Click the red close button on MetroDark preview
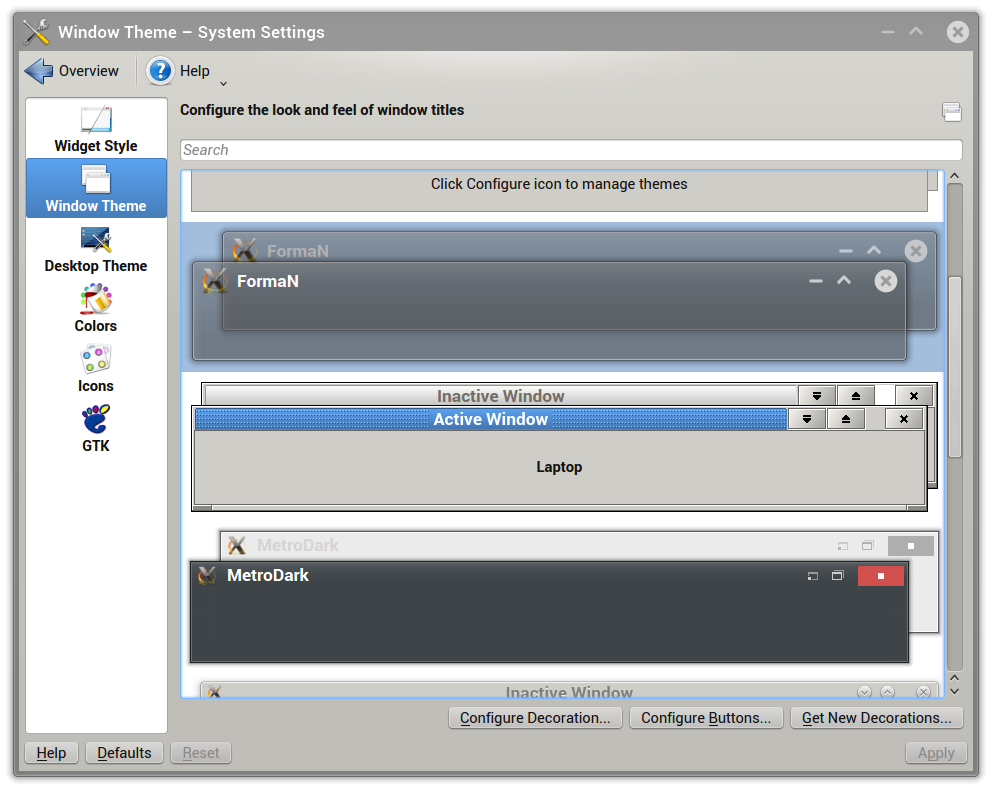 pos(881,576)
